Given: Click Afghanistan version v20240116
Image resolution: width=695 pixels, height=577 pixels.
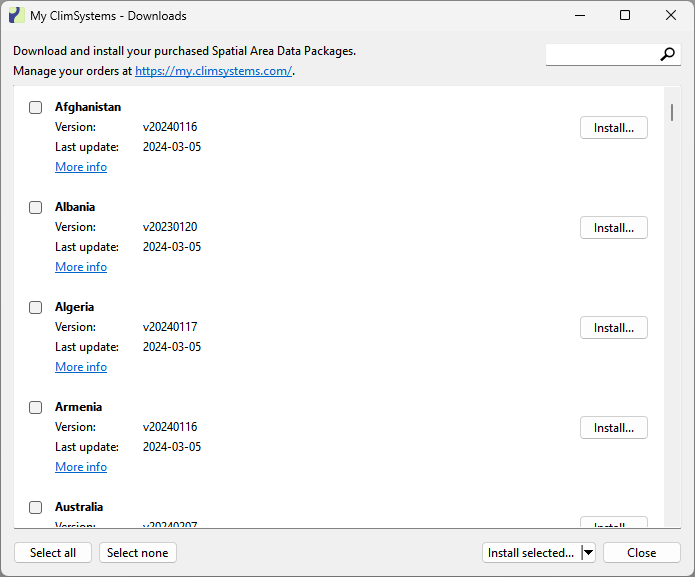Looking at the screenshot, I should tap(170, 127).
